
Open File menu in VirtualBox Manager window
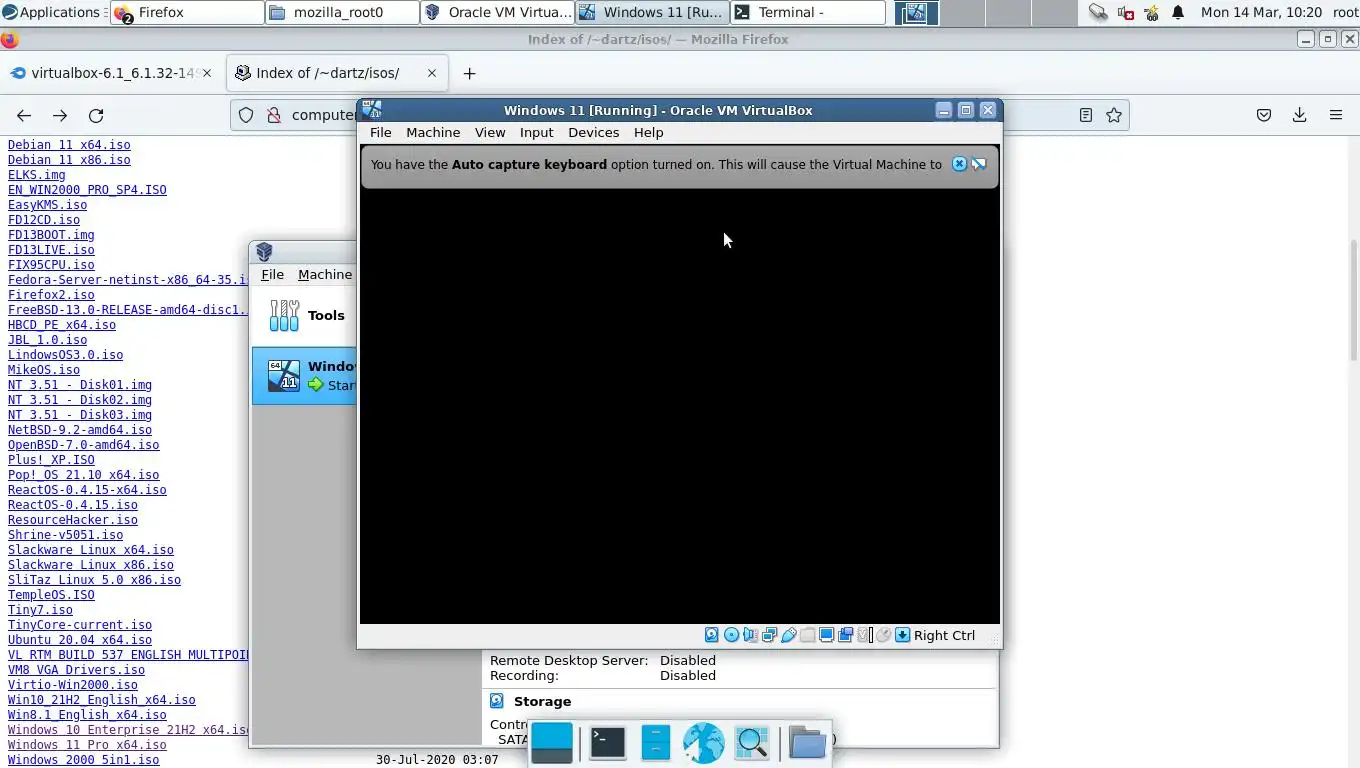pos(272,274)
